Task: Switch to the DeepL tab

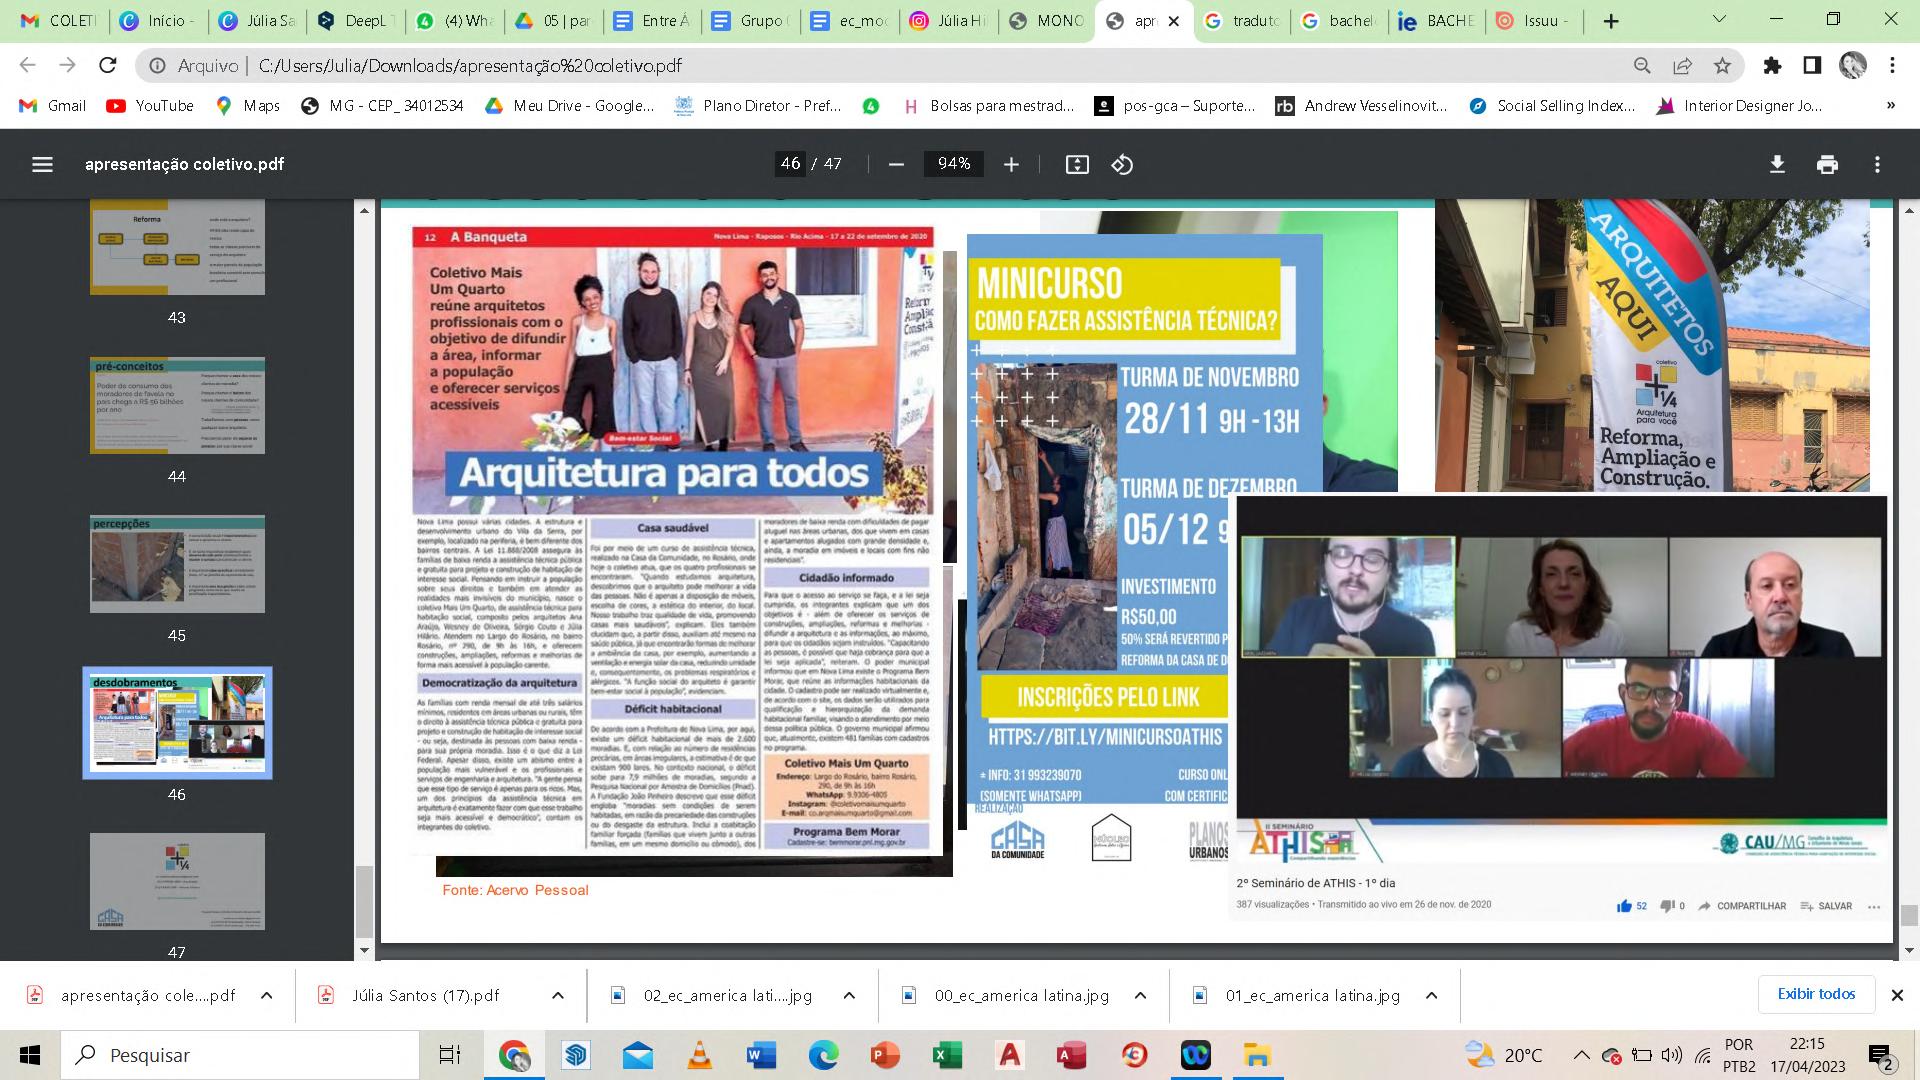Action: tap(354, 20)
